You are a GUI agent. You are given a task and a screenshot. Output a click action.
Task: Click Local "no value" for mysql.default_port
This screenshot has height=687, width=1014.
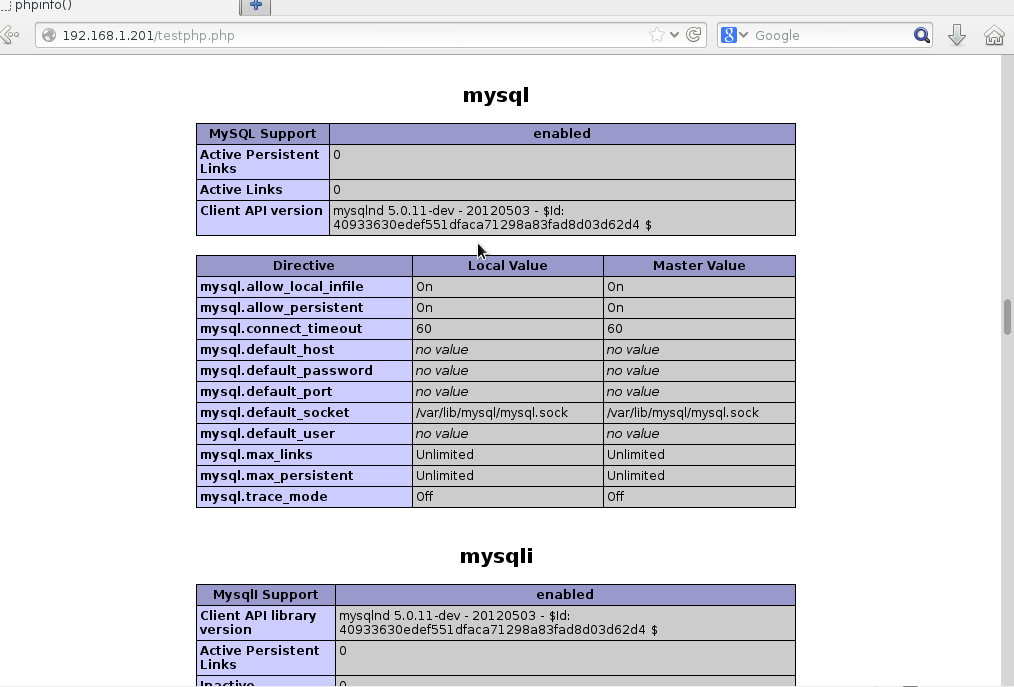pyautogui.click(x=508, y=392)
